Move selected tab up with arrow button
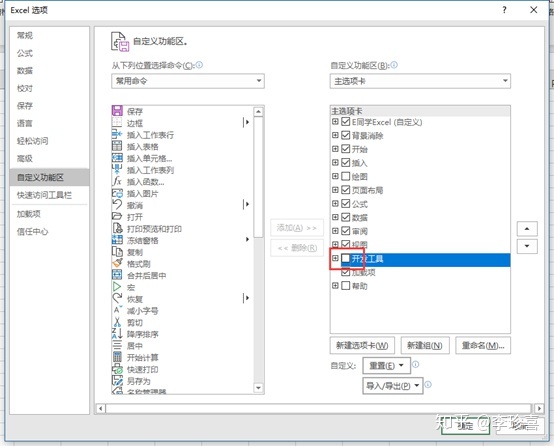Viewport: 554px width, 446px height. [527, 229]
